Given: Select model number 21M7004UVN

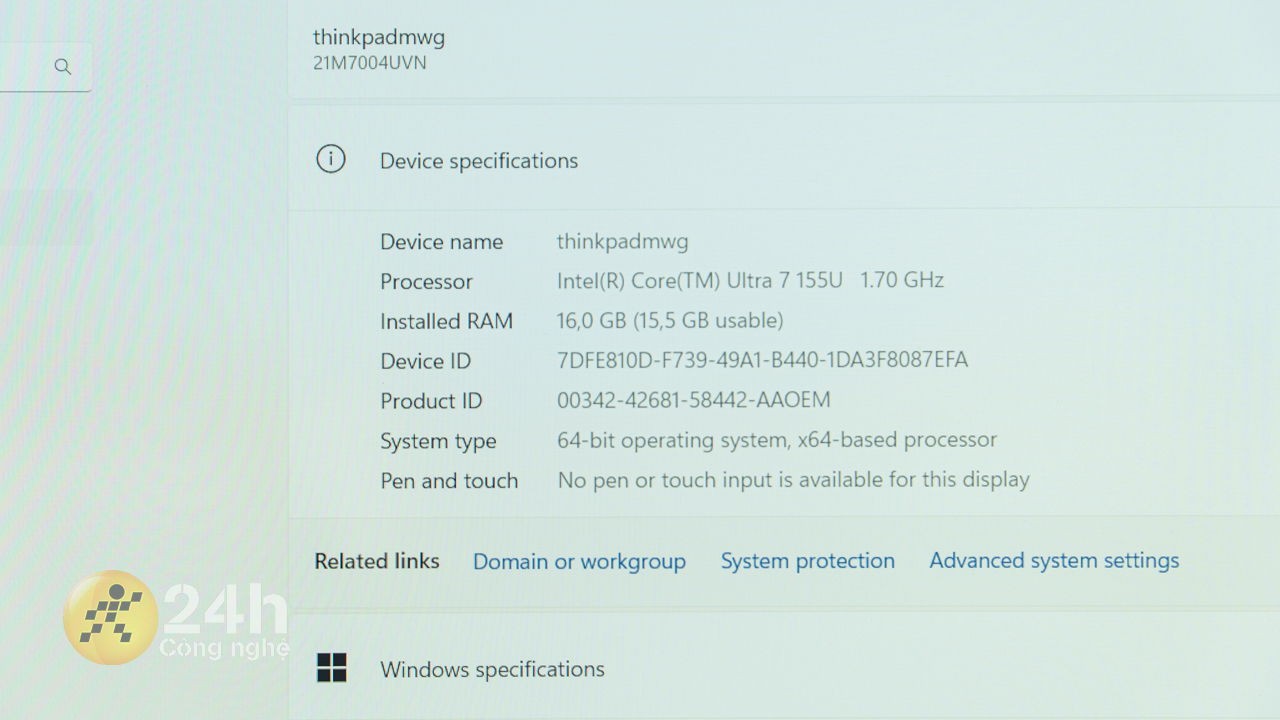Looking at the screenshot, I should tap(370, 63).
